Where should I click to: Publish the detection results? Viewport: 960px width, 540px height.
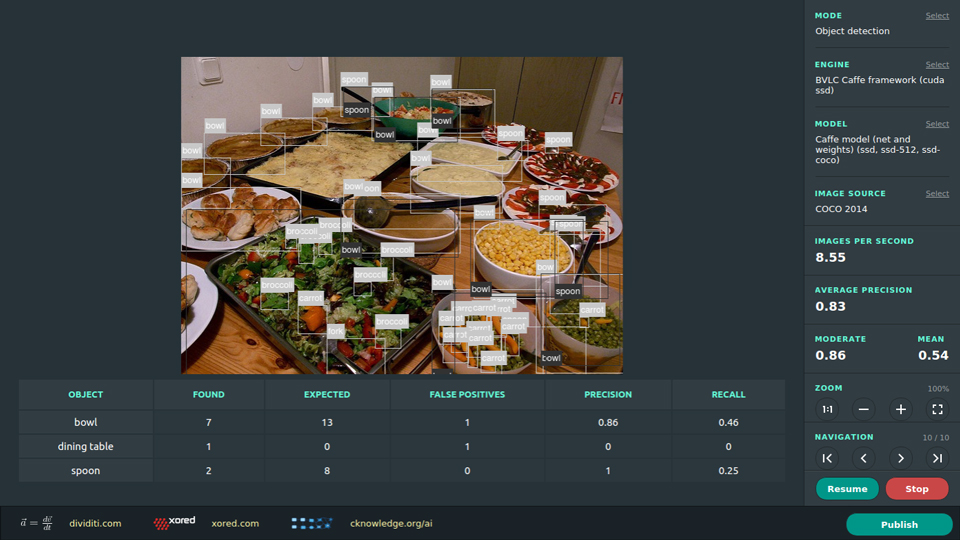pyautogui.click(x=899, y=524)
